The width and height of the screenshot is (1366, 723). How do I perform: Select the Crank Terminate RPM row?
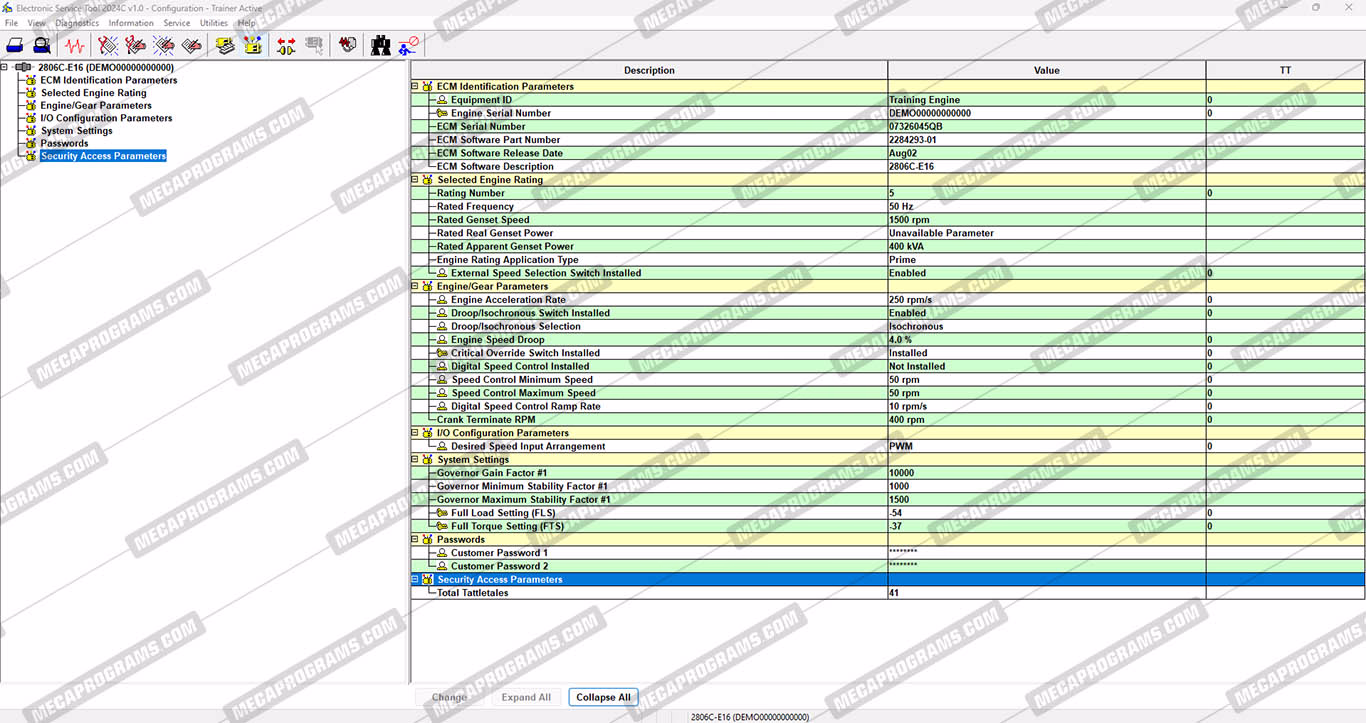coord(888,420)
